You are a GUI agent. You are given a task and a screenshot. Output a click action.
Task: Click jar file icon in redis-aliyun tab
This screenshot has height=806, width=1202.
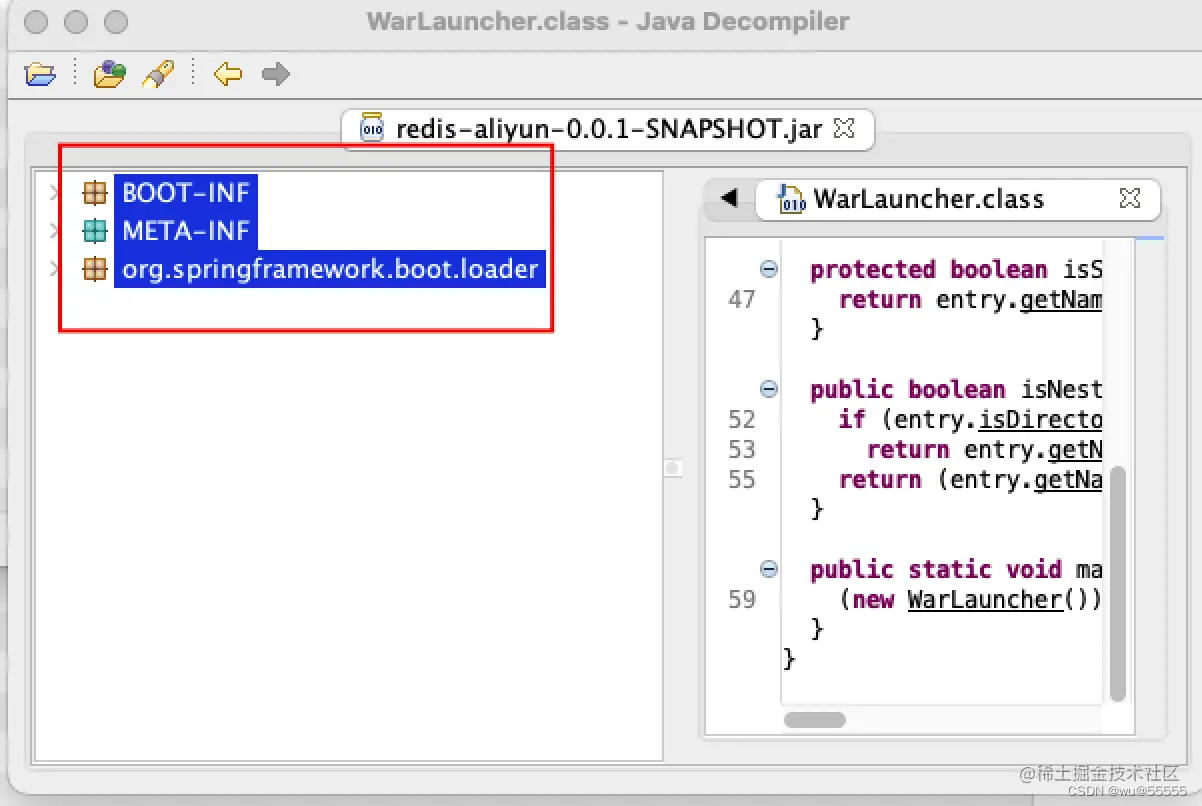372,128
